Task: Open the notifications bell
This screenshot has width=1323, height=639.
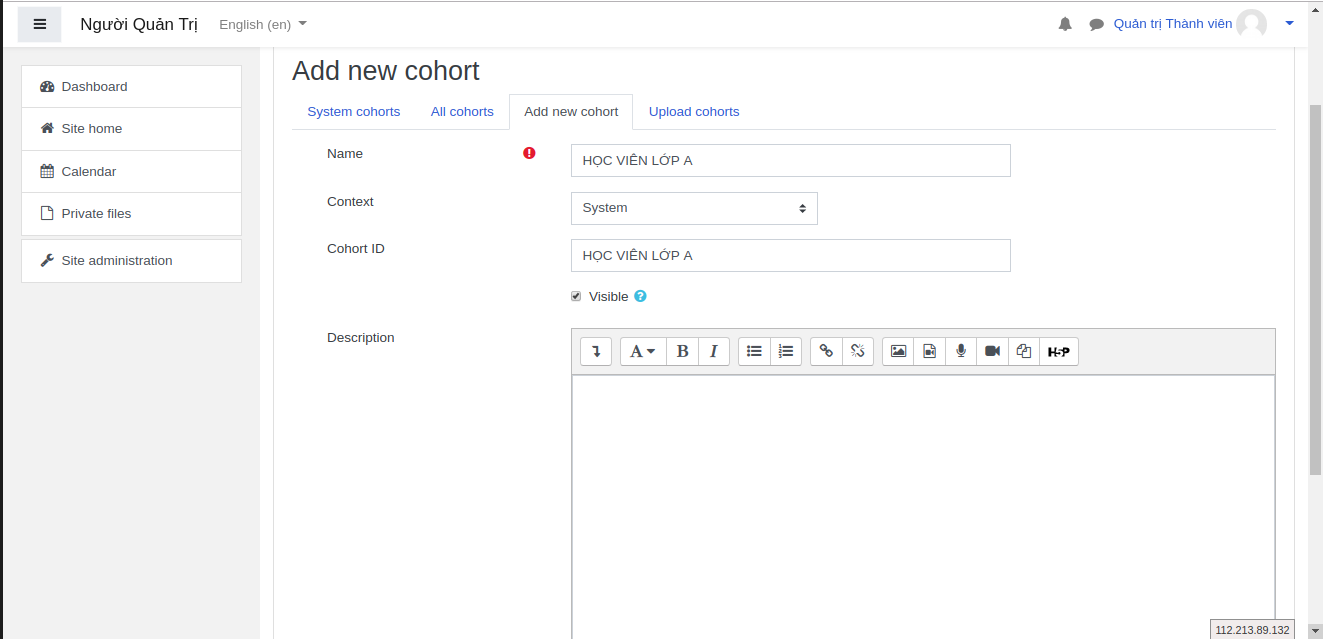Action: click(x=1064, y=23)
